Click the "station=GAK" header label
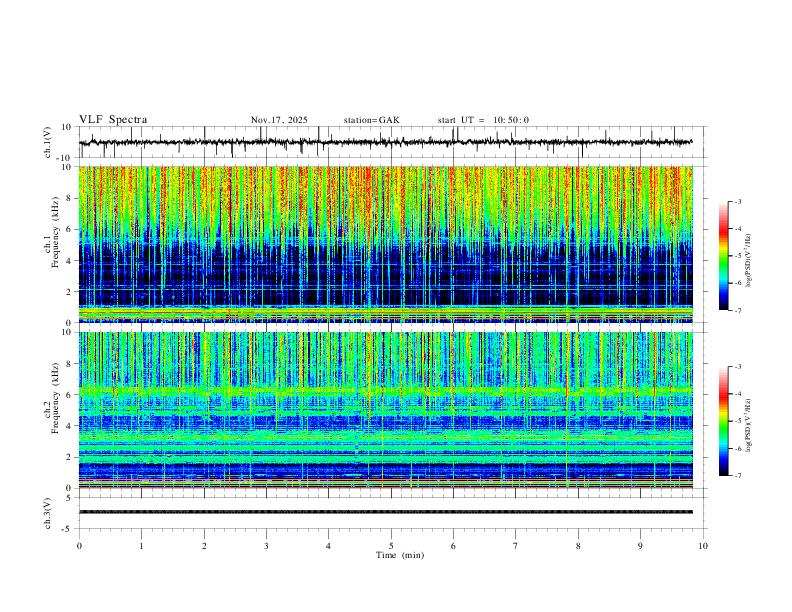792x612 pixels. click(x=372, y=120)
